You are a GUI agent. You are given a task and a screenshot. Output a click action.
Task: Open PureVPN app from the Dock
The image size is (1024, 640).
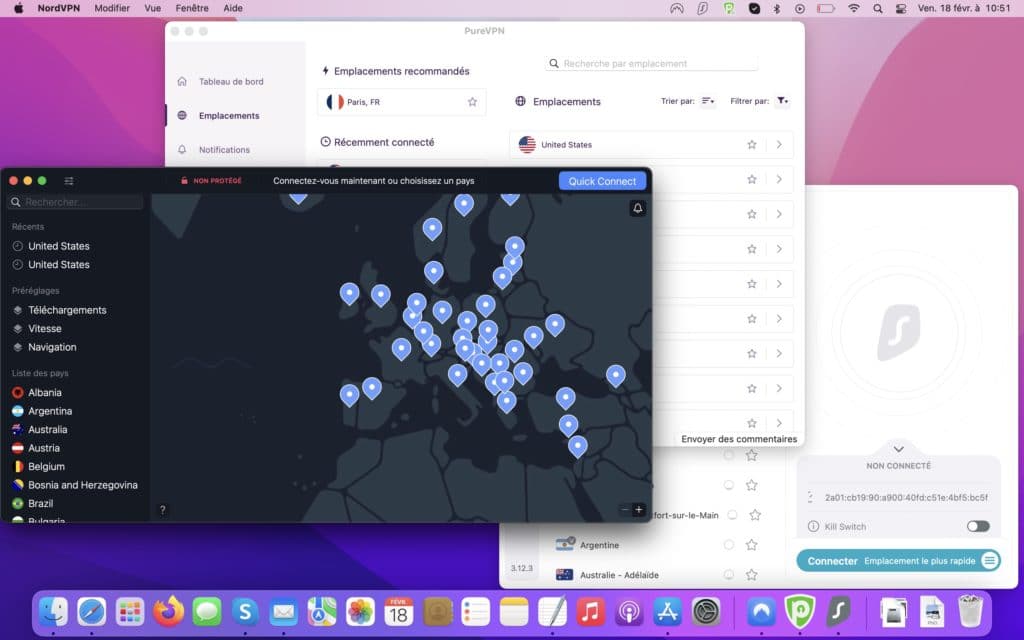(800, 612)
